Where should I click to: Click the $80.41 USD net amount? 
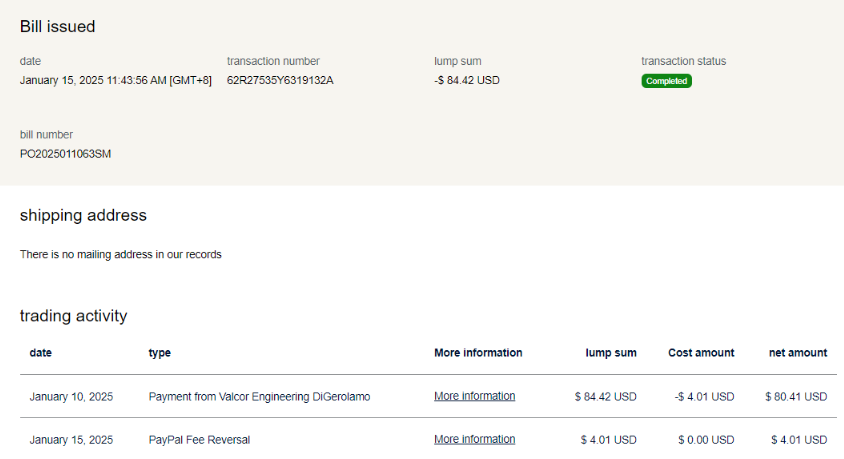[x=796, y=396]
